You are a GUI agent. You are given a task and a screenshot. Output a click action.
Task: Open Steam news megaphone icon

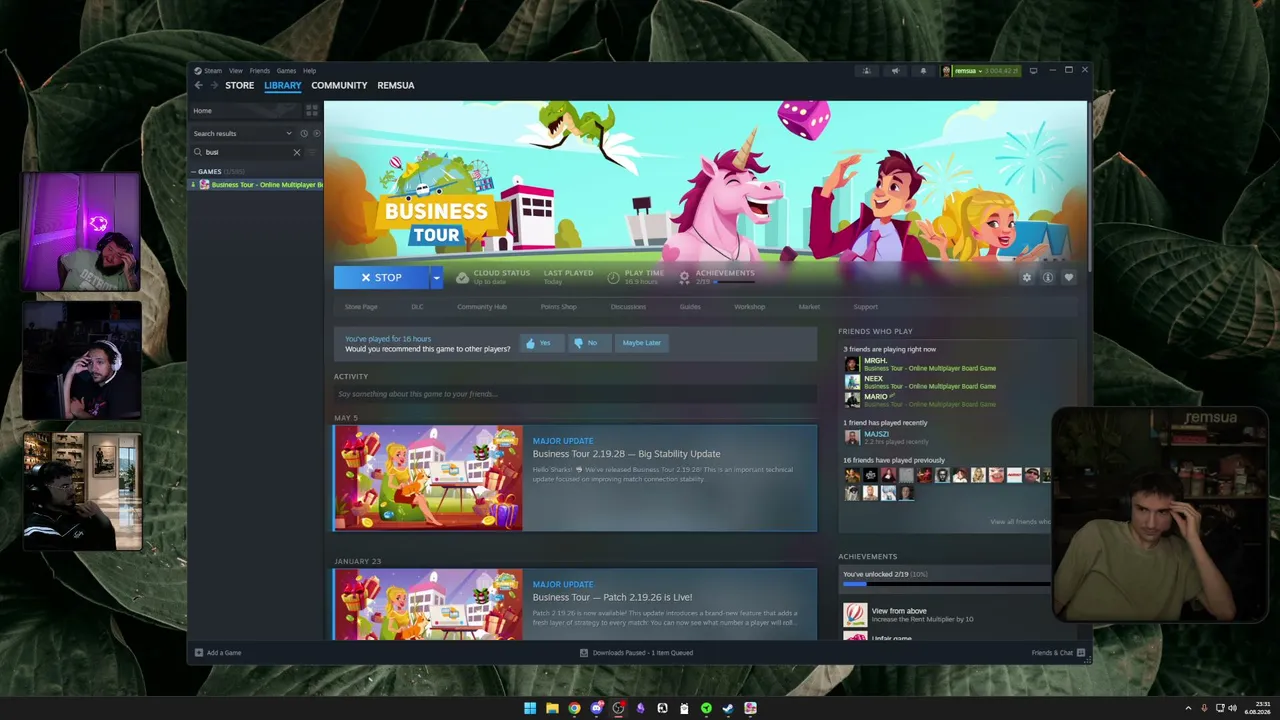(x=895, y=71)
